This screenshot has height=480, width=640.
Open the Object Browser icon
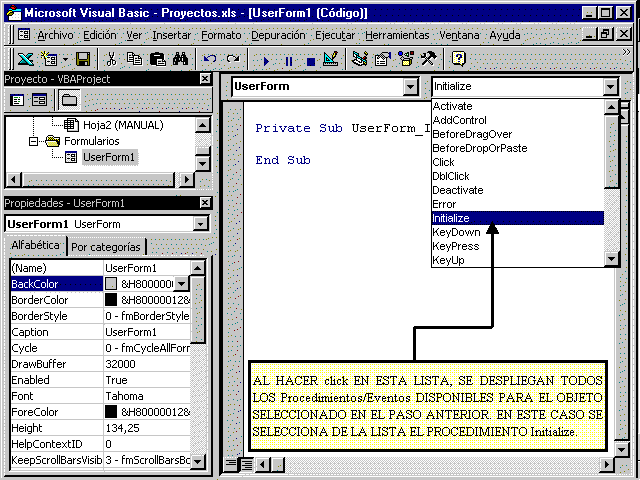point(406,59)
